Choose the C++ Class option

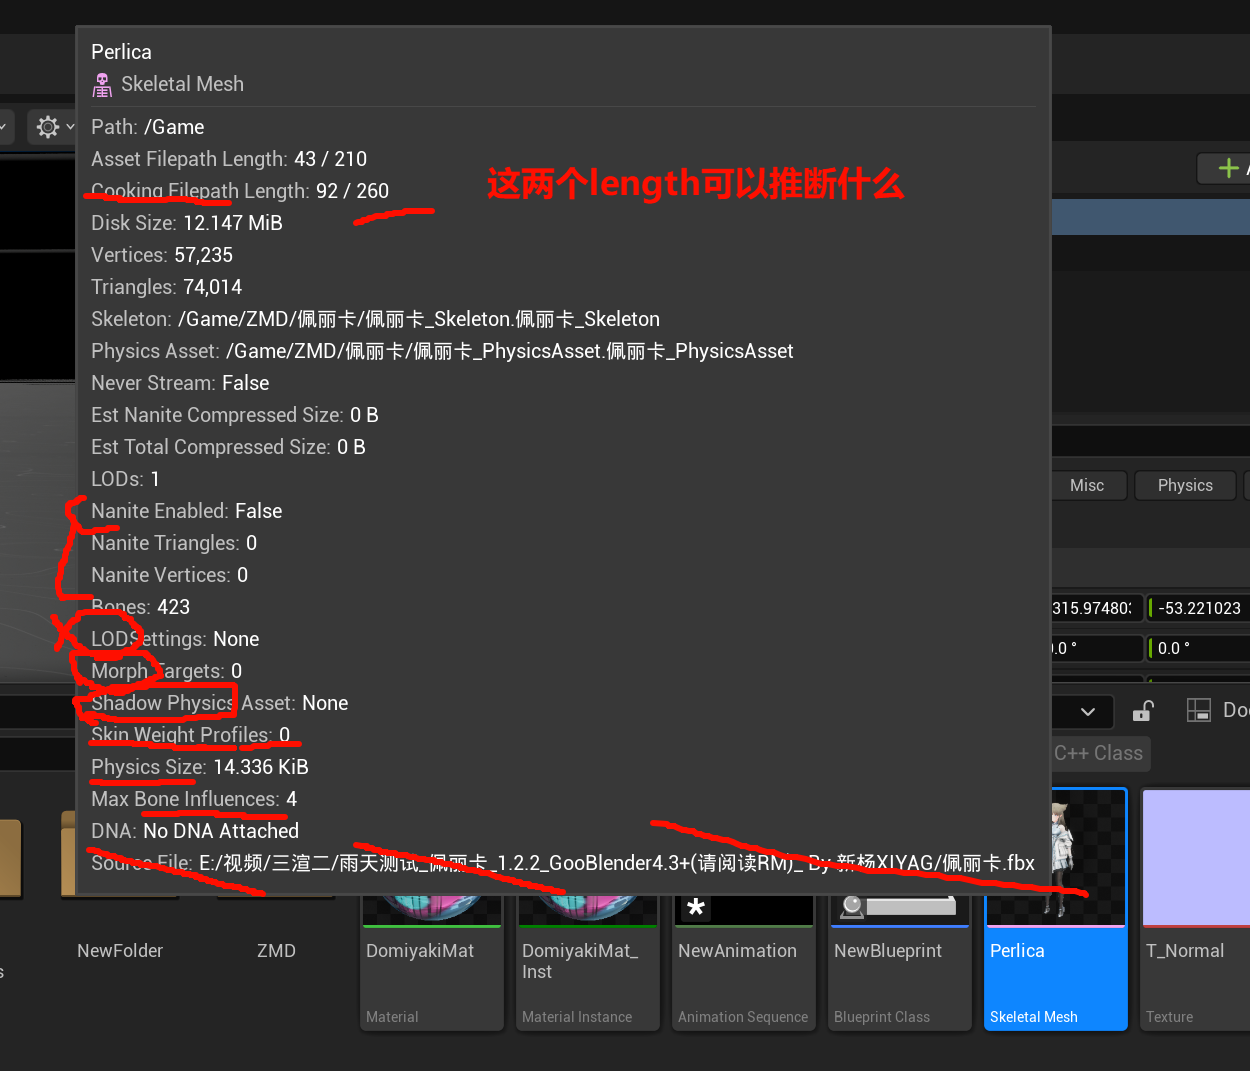pyautogui.click(x=1098, y=753)
